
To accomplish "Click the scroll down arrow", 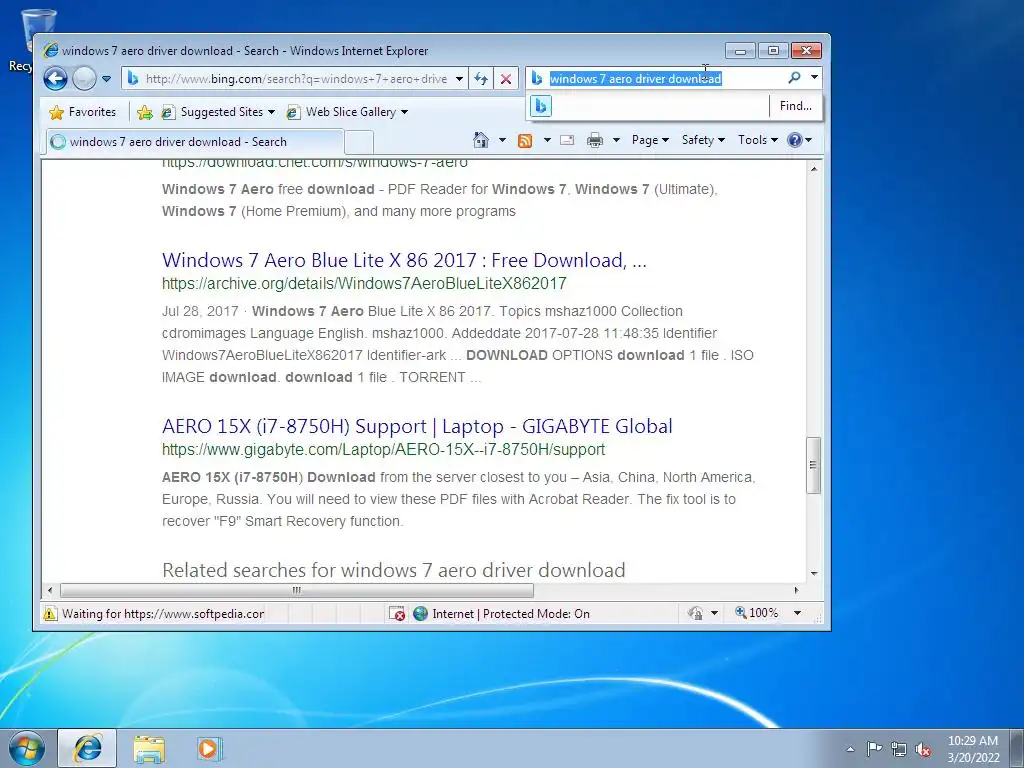I will 814,573.
